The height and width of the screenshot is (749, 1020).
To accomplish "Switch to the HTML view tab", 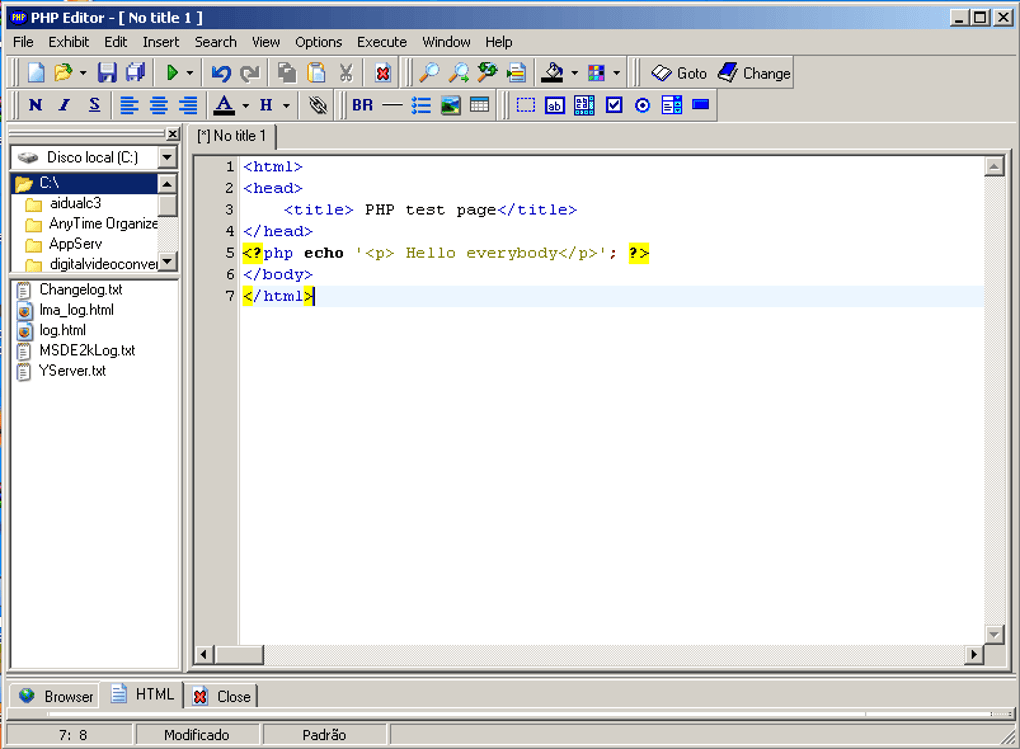I will click(x=142, y=694).
